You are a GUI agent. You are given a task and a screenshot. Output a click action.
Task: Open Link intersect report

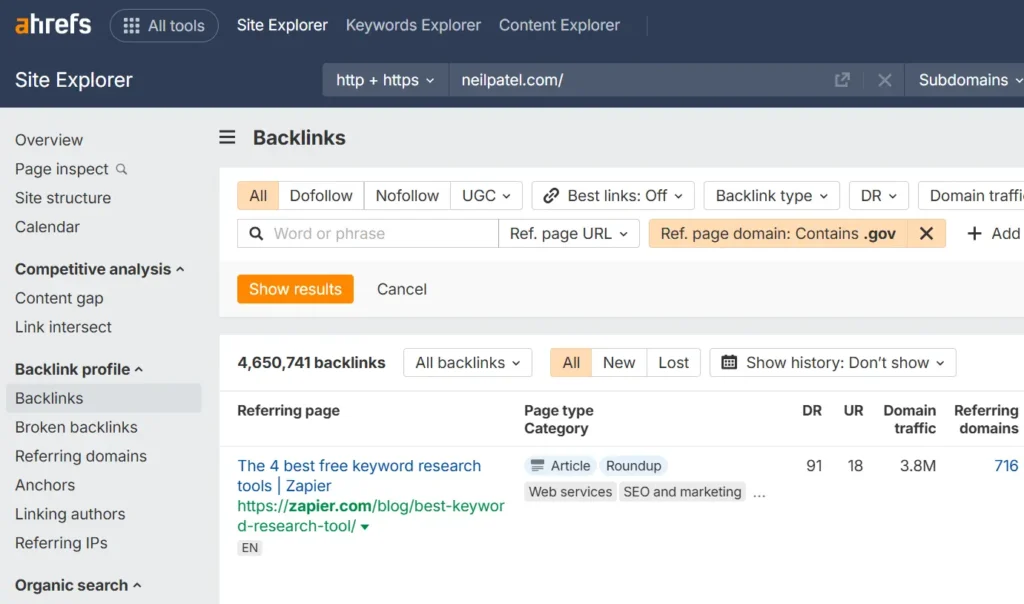[63, 326]
